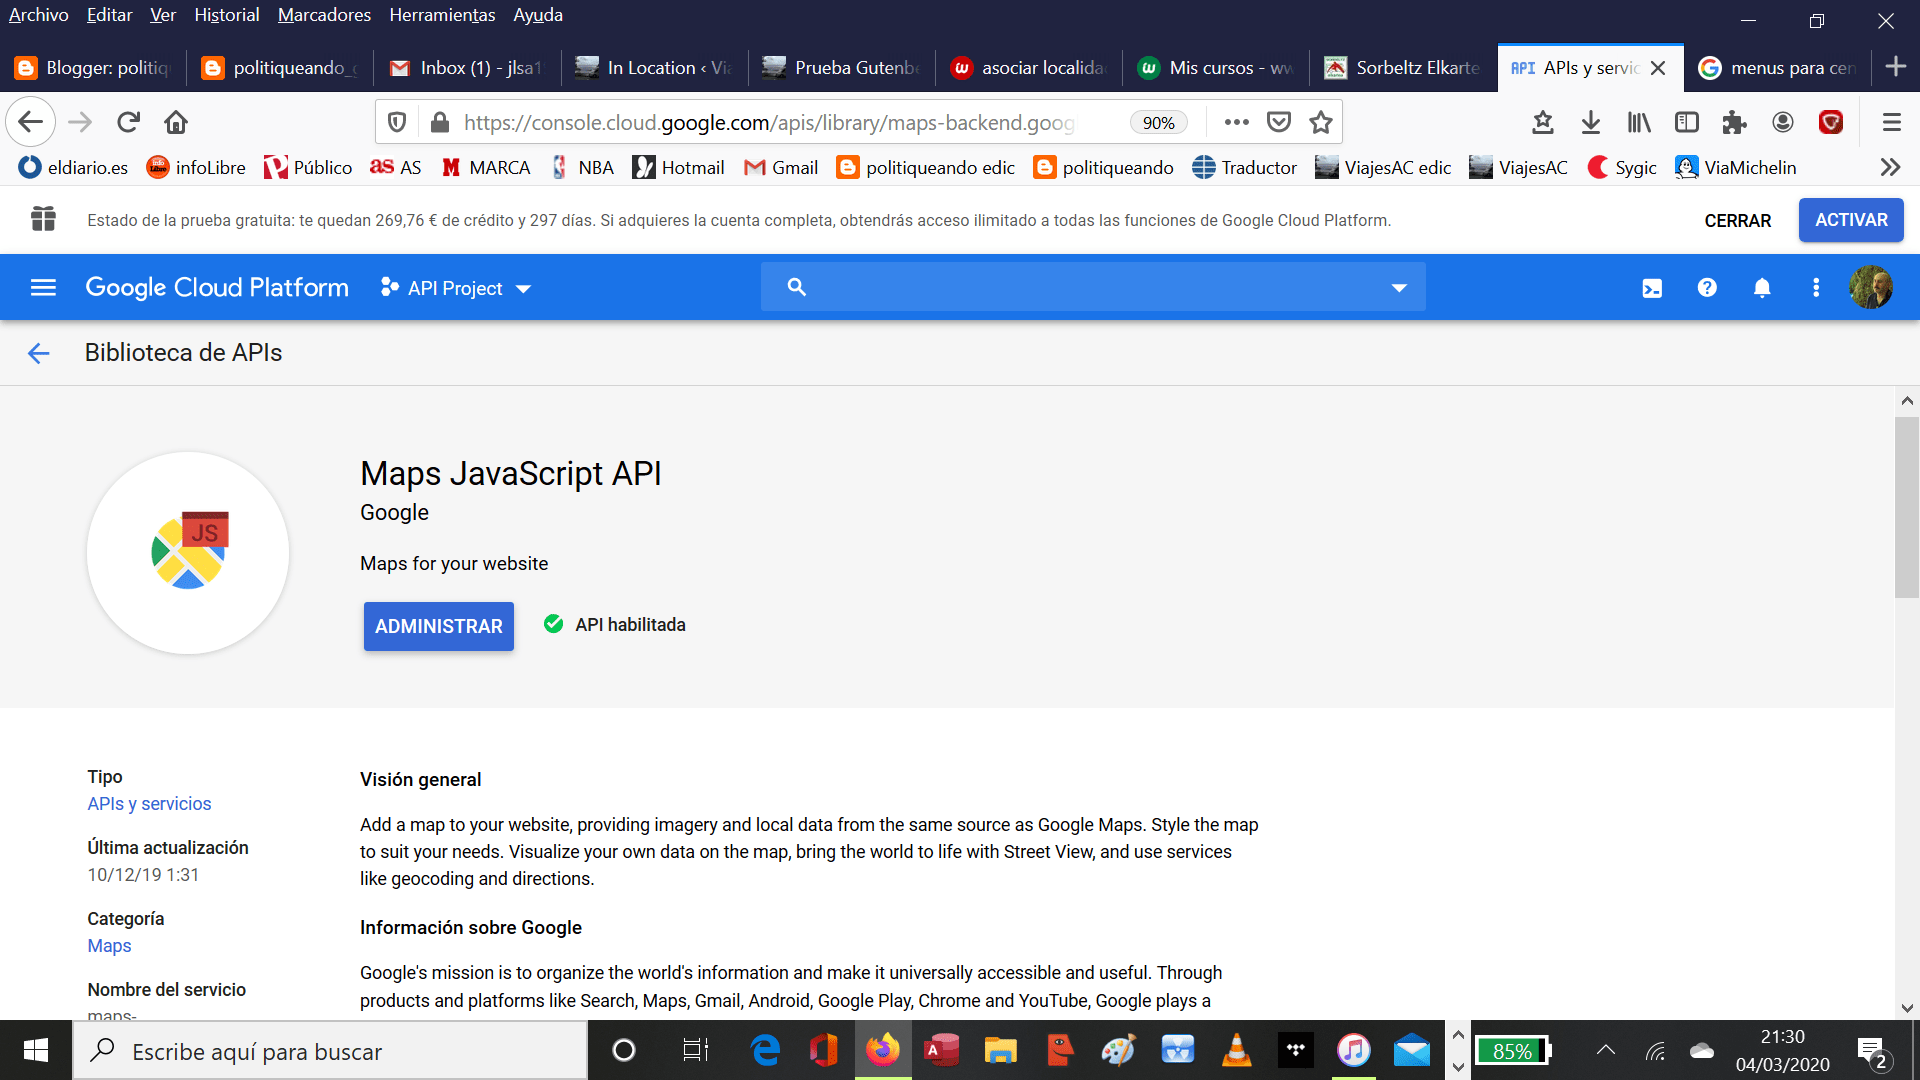Click the gift icon in the trial banner

[43, 219]
